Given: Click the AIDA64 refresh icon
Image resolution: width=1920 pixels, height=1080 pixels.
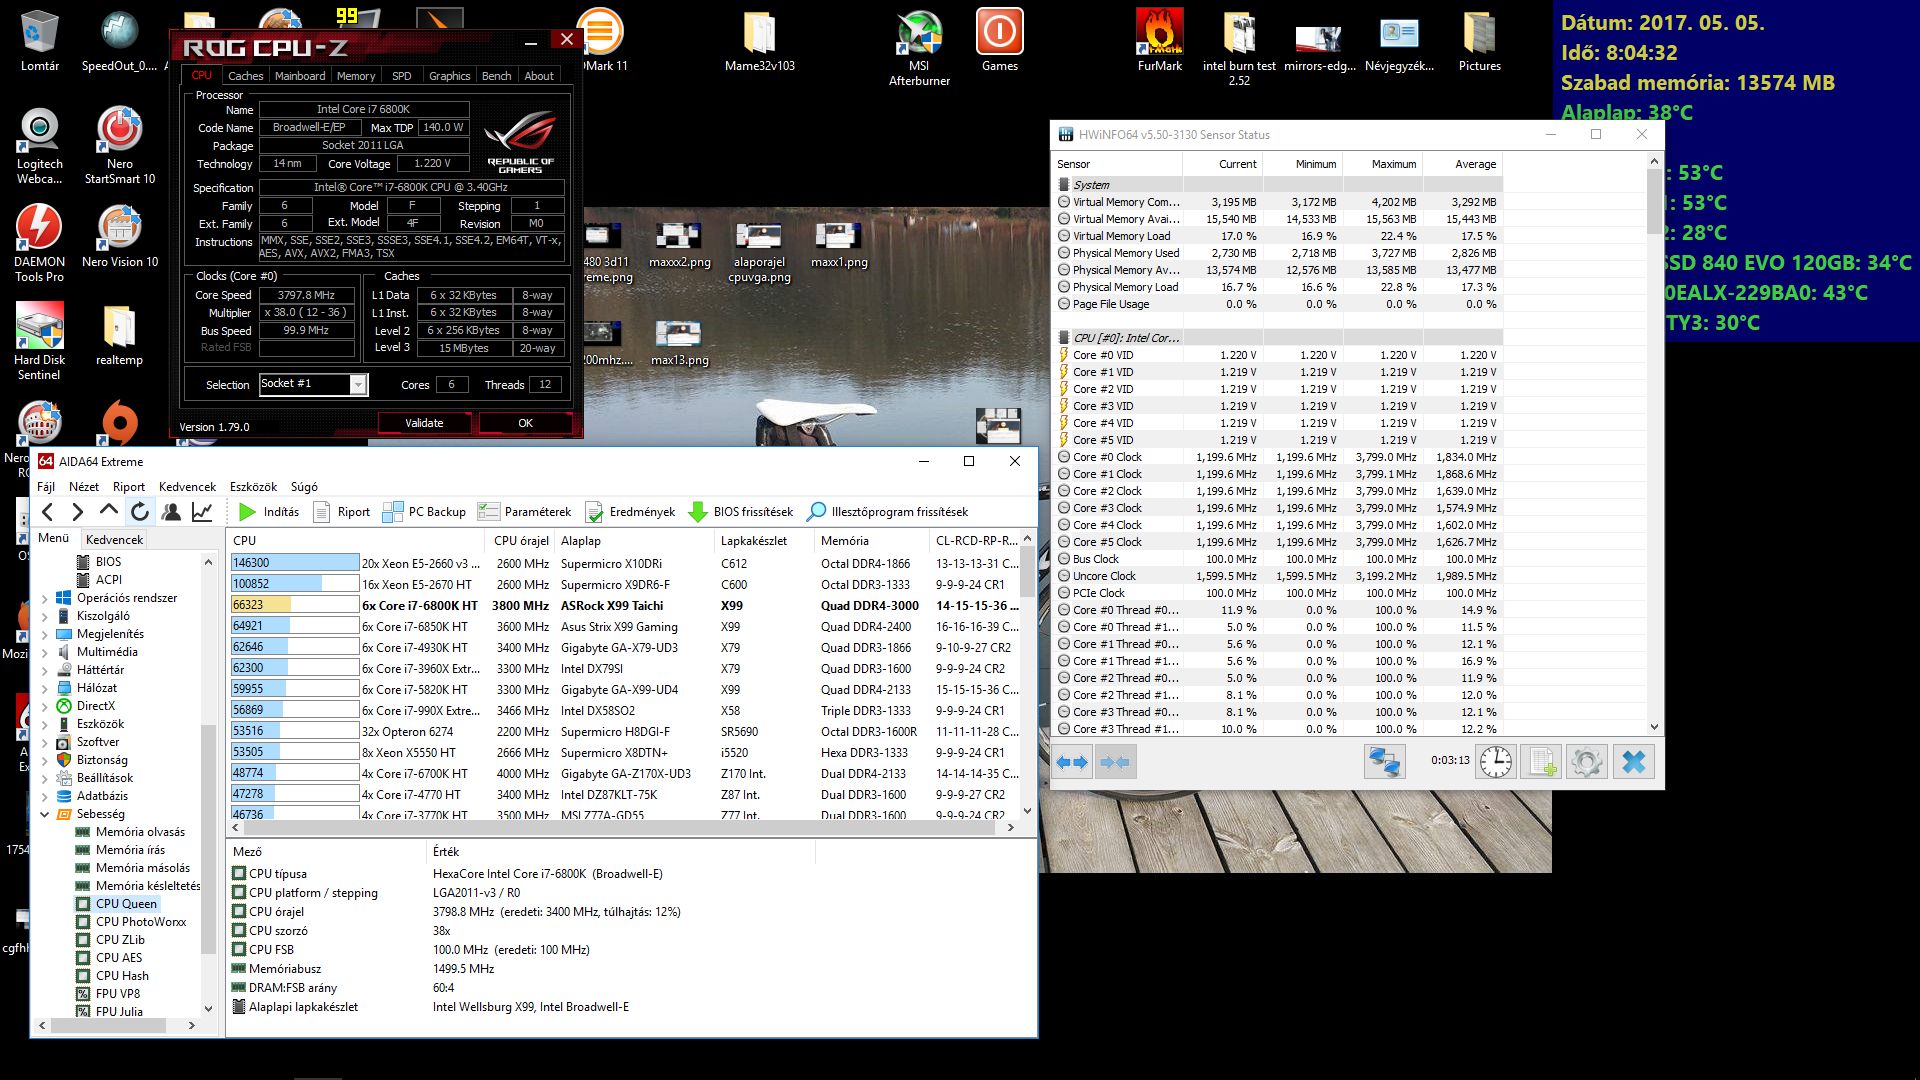Looking at the screenshot, I should pos(140,512).
